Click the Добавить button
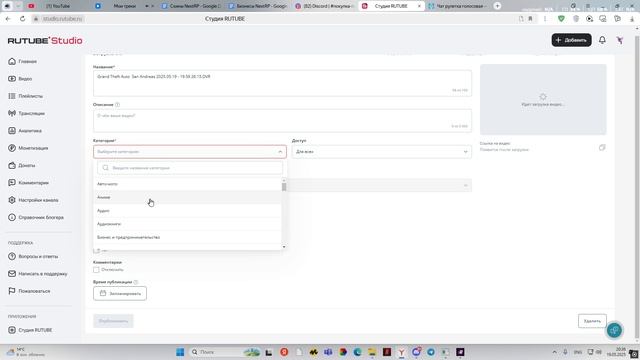The height and width of the screenshot is (360, 640). [571, 40]
